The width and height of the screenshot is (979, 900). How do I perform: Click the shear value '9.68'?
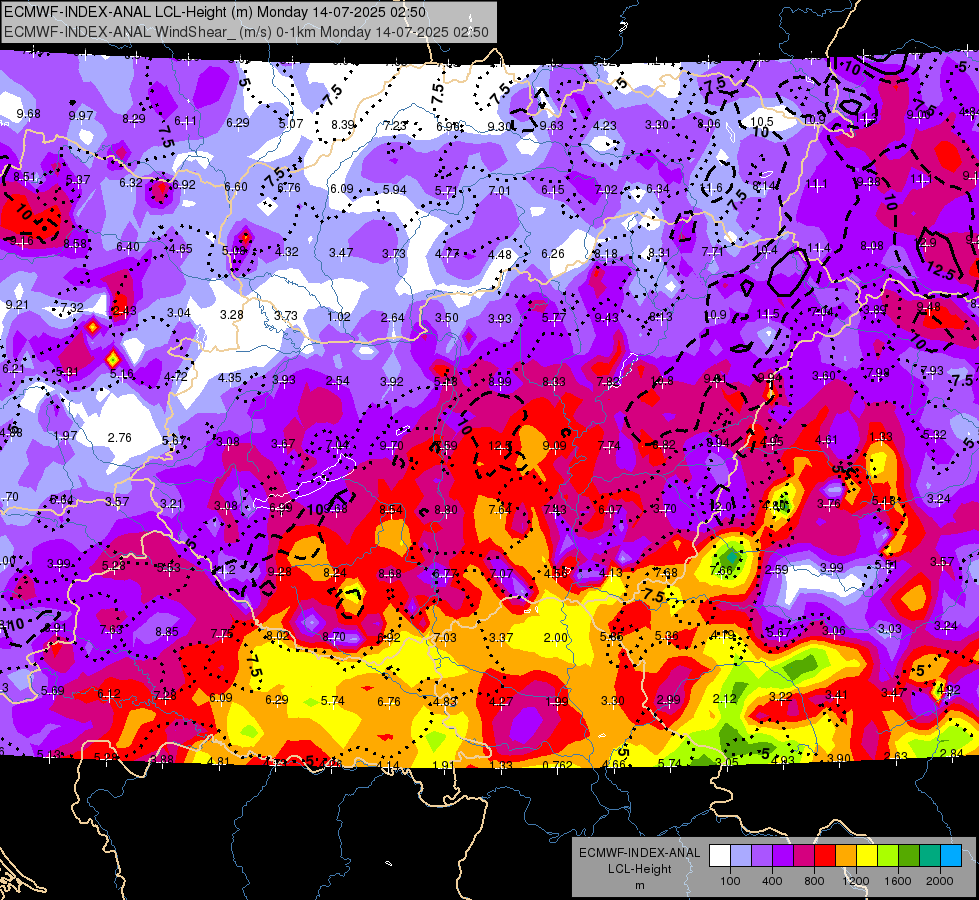[x=28, y=114]
